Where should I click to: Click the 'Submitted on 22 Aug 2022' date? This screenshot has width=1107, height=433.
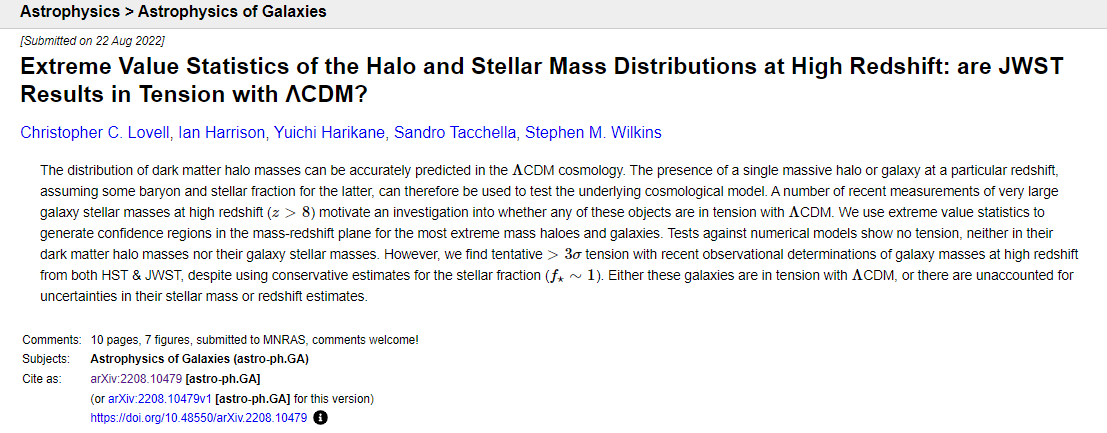[93, 40]
